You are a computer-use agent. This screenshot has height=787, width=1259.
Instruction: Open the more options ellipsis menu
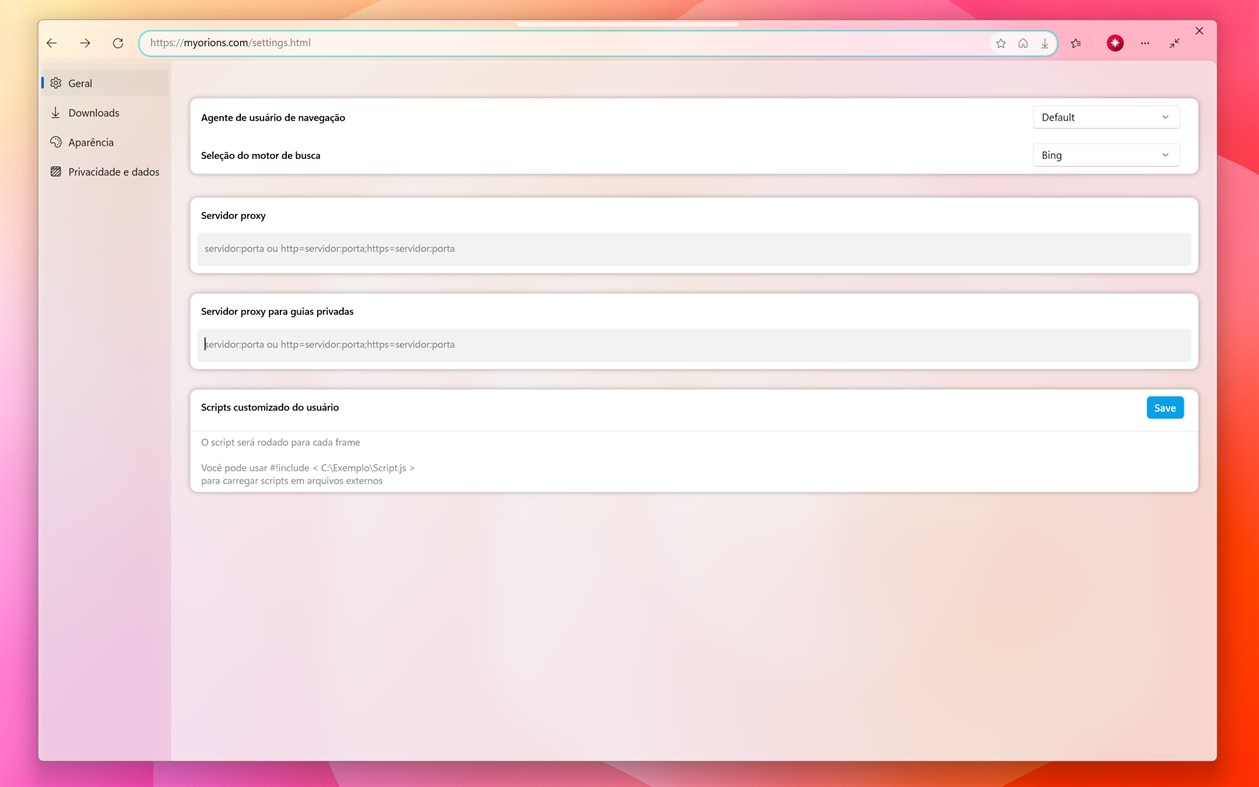click(1144, 43)
